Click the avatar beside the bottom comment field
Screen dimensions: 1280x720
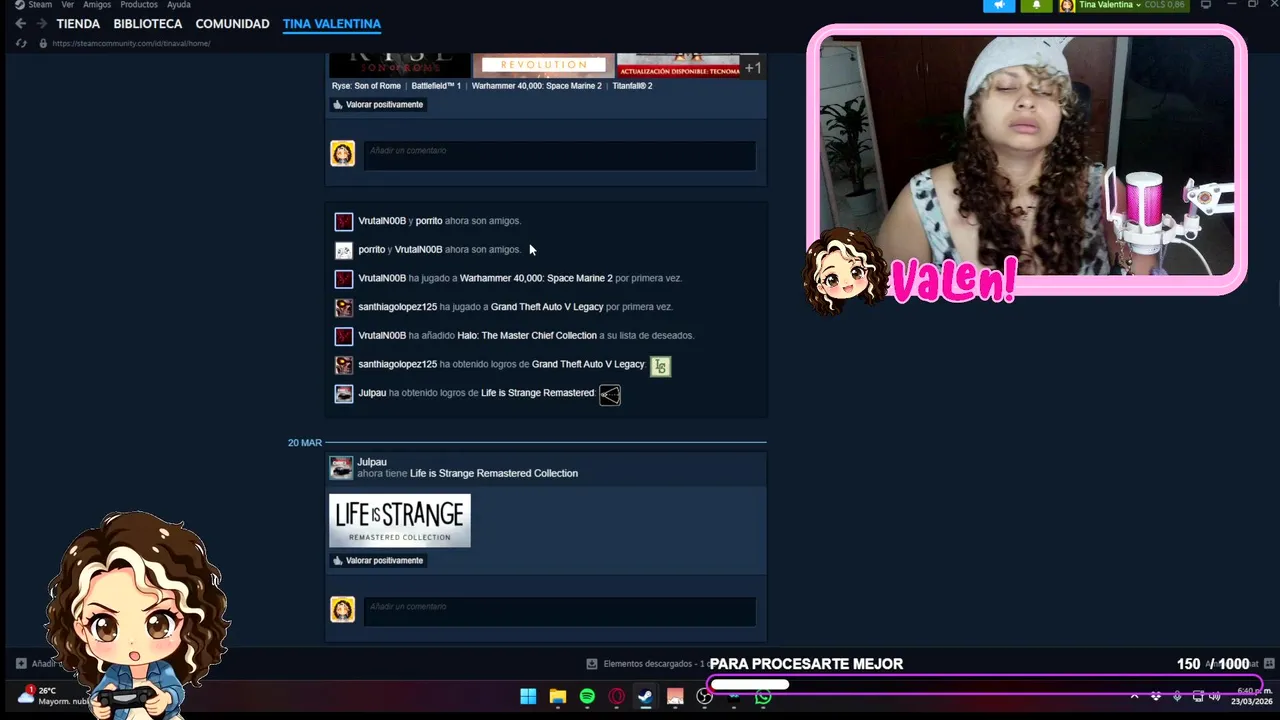pyautogui.click(x=343, y=609)
